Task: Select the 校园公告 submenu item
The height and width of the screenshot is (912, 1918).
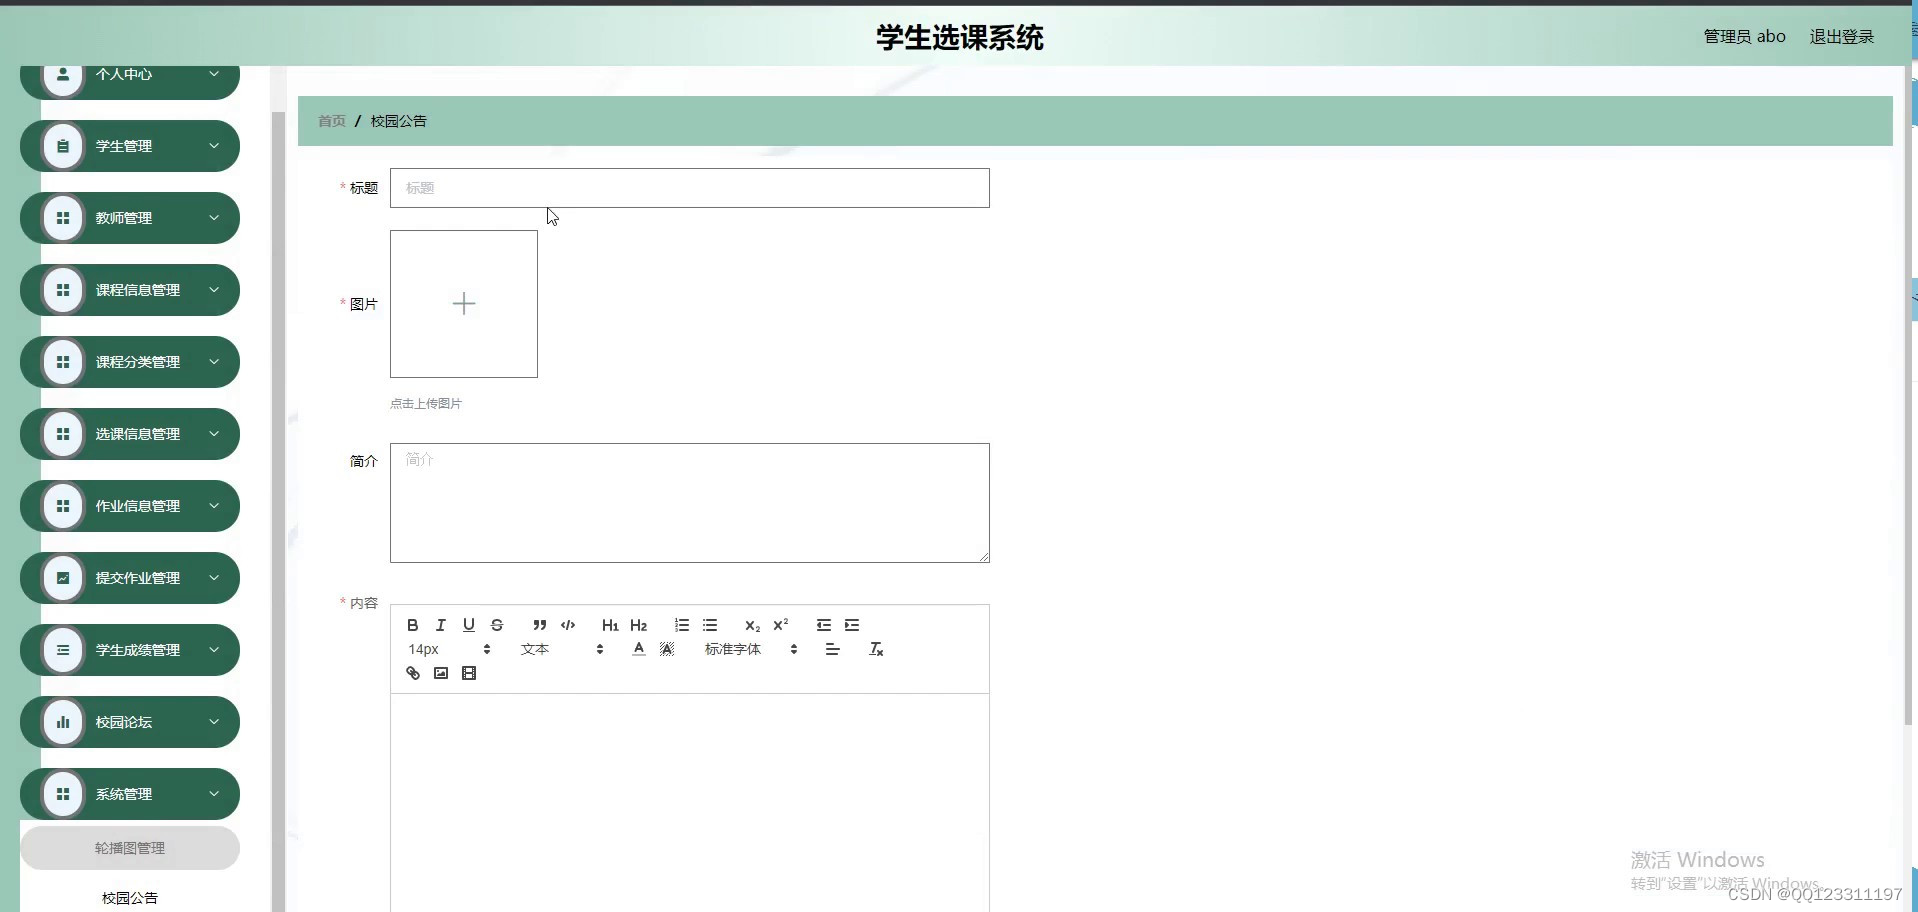Action: point(130,898)
